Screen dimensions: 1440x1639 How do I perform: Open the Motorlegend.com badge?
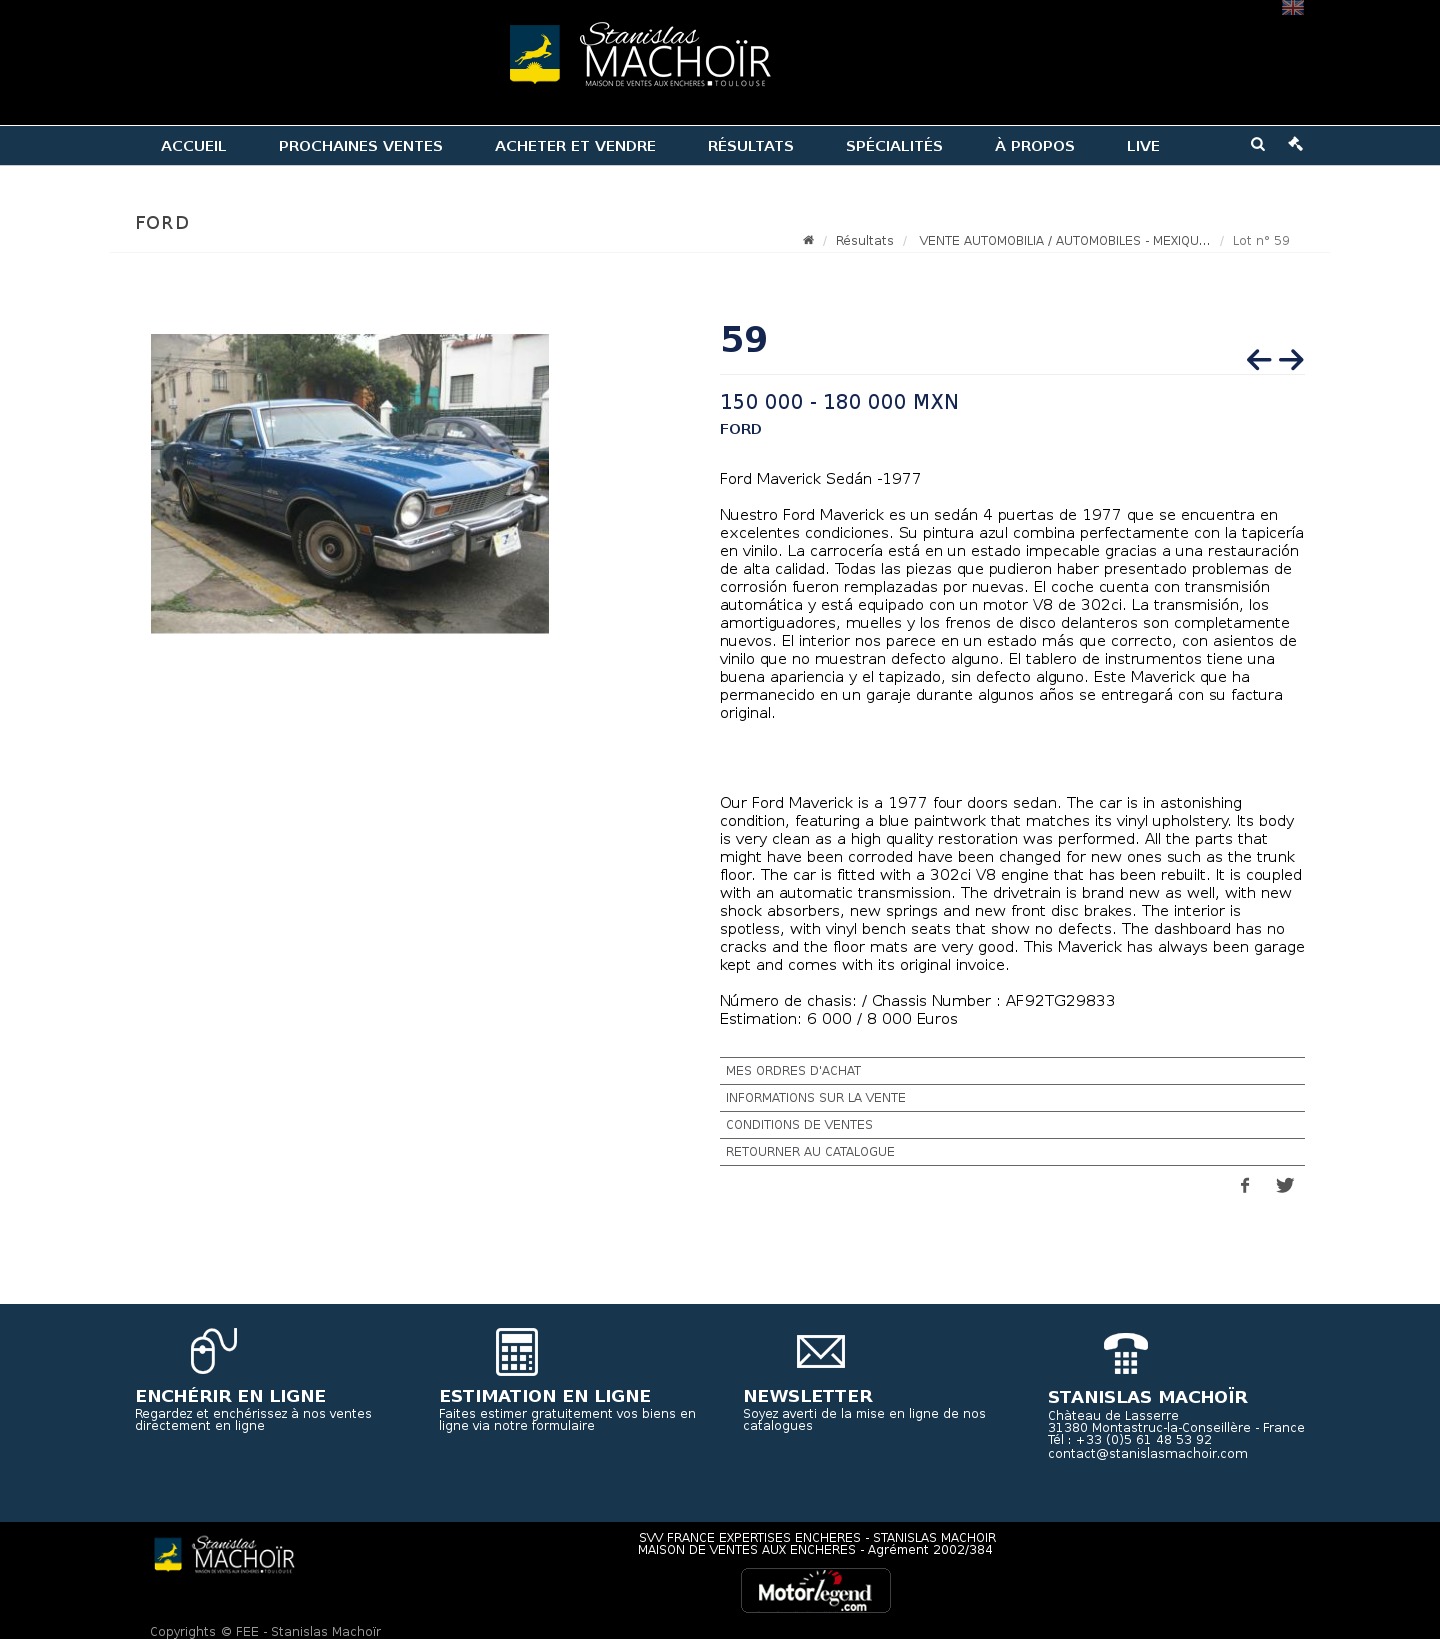point(816,1590)
